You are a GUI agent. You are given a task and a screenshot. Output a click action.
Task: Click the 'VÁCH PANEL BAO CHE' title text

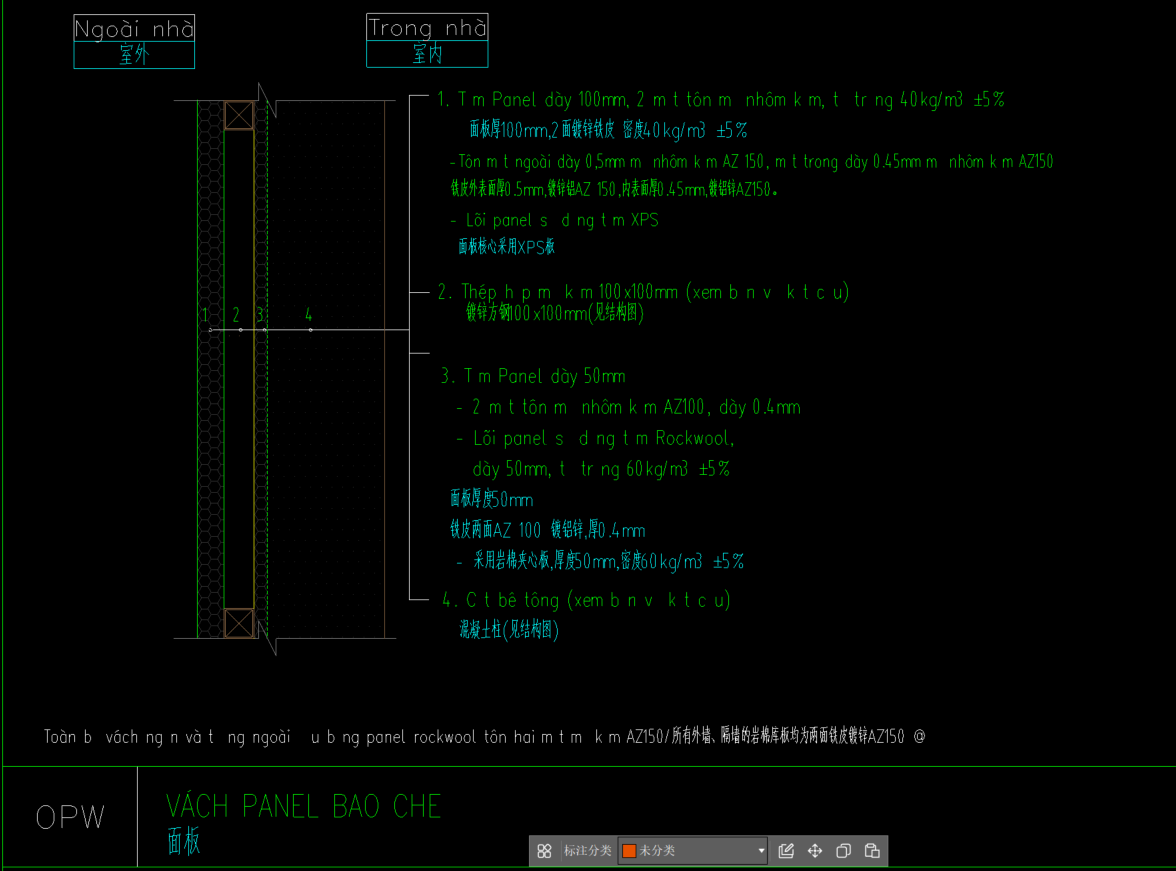[304, 806]
